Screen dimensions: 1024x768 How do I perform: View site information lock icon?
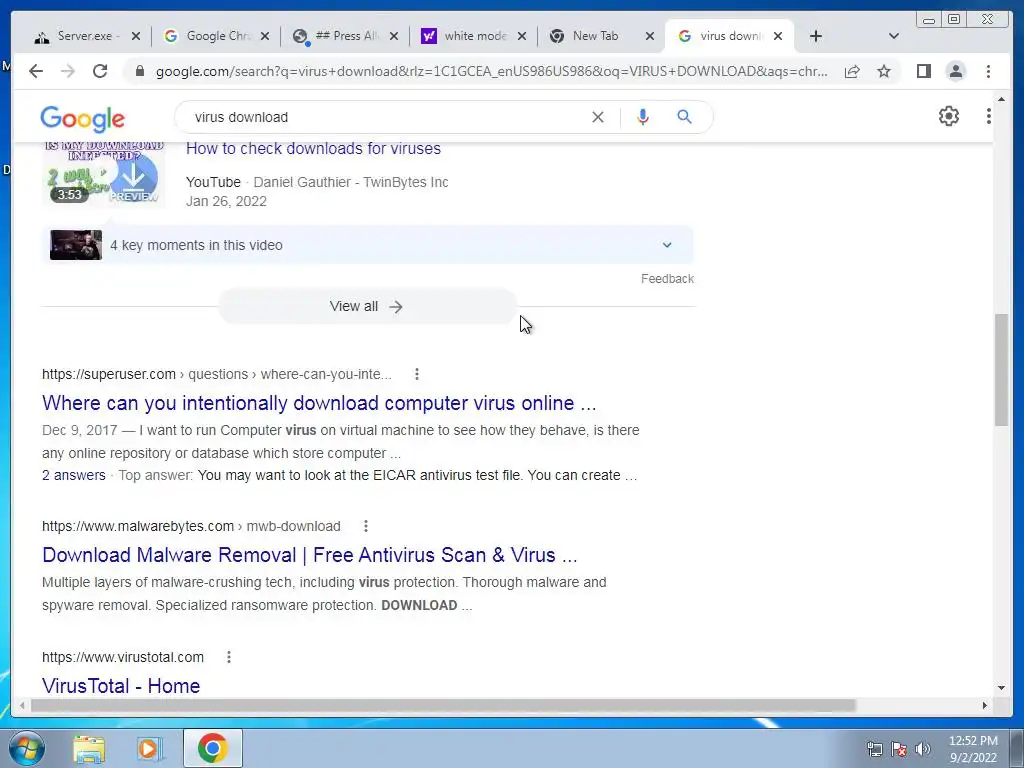pyautogui.click(x=139, y=71)
